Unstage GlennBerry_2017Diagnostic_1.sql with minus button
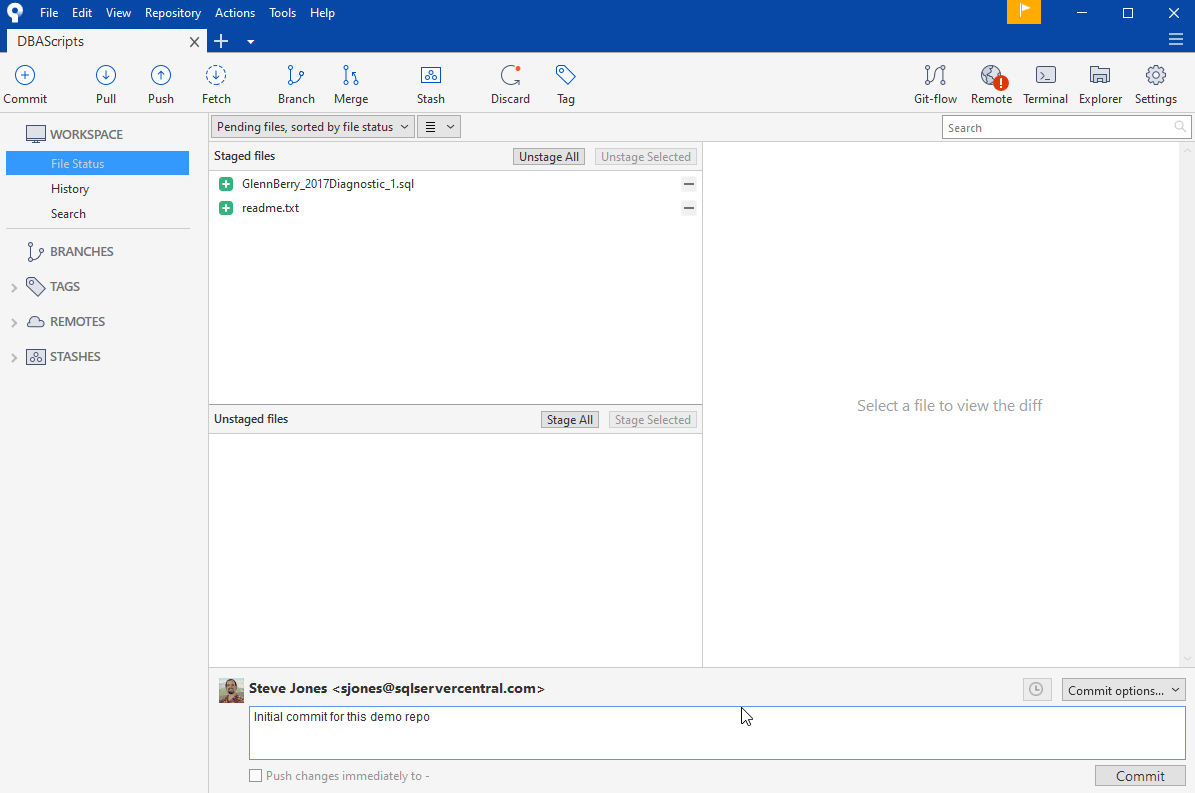 [x=688, y=184]
